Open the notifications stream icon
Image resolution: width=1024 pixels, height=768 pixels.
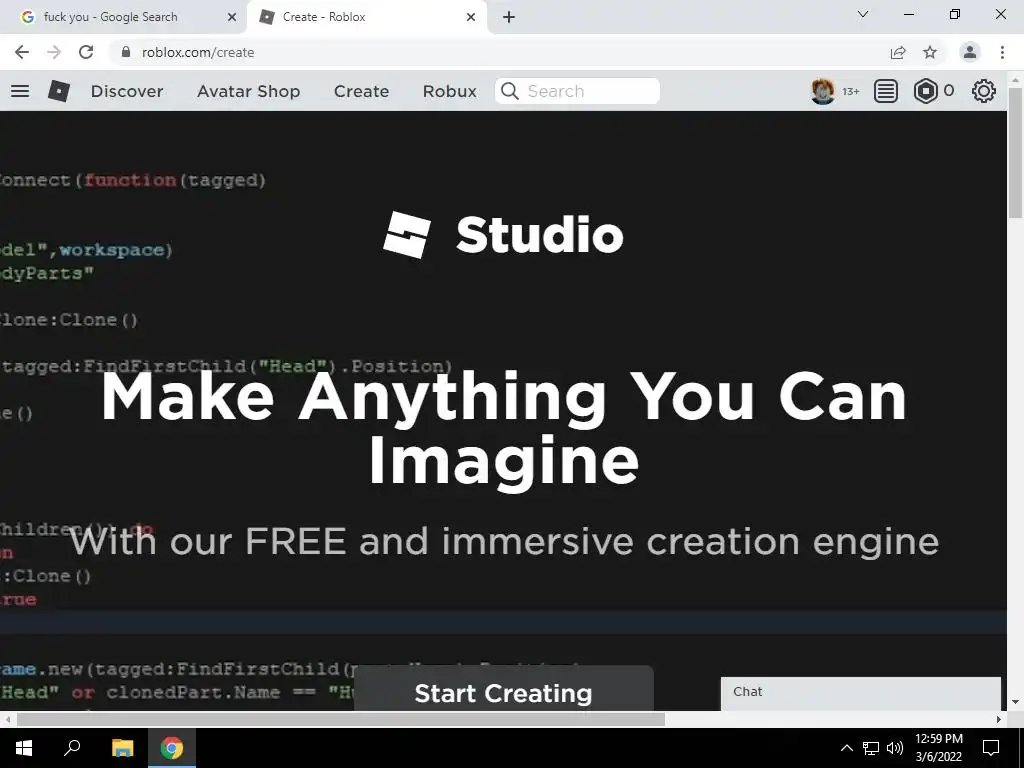(886, 91)
